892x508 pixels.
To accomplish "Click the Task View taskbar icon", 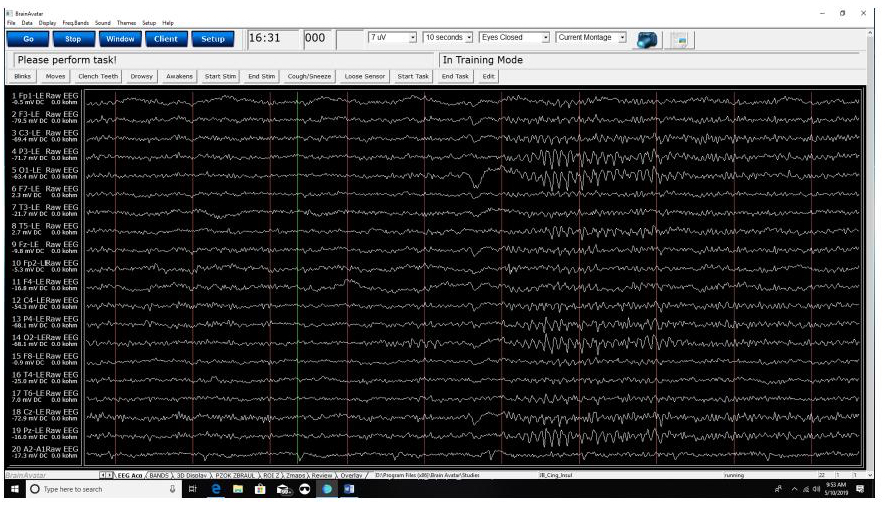I will [x=193, y=490].
